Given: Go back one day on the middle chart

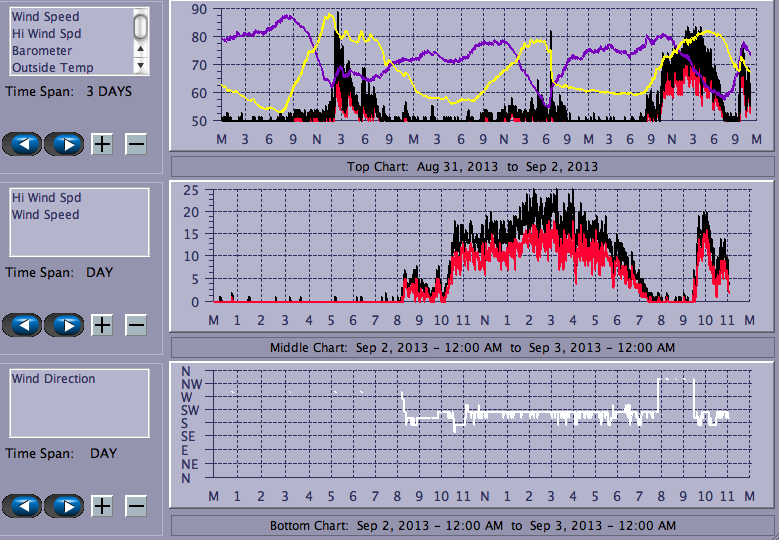Looking at the screenshot, I should (x=22, y=325).
